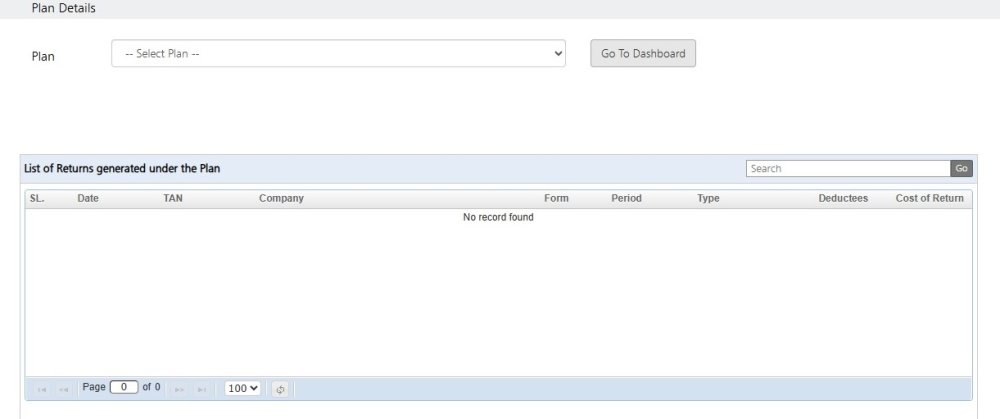Focus the returns Search field
Screen dimensions: 1000x419
click(848, 168)
